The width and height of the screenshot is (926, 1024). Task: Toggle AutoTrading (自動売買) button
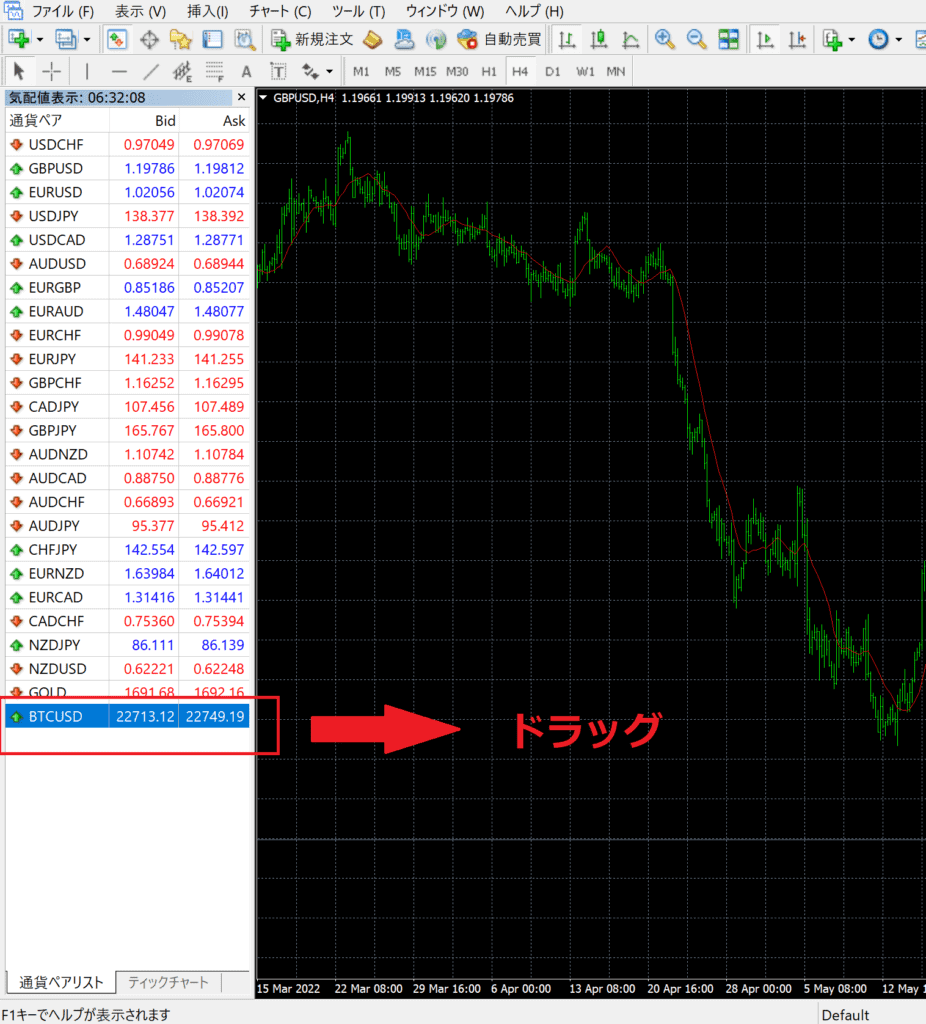[x=499, y=40]
